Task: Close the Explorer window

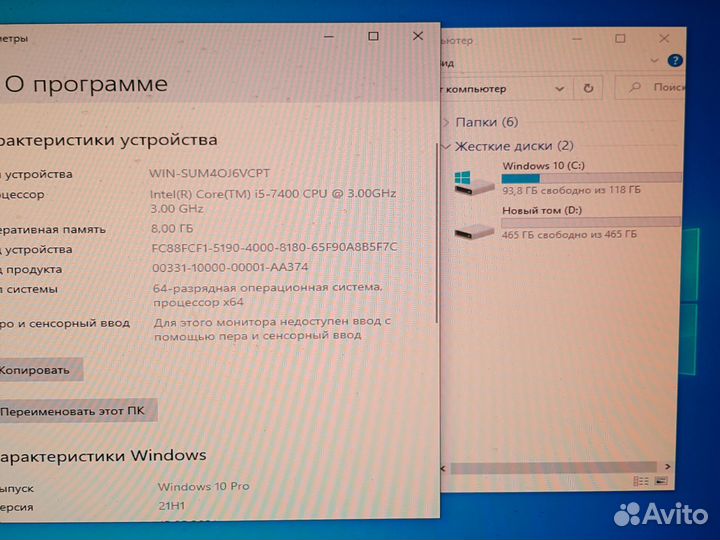Action: point(664,39)
